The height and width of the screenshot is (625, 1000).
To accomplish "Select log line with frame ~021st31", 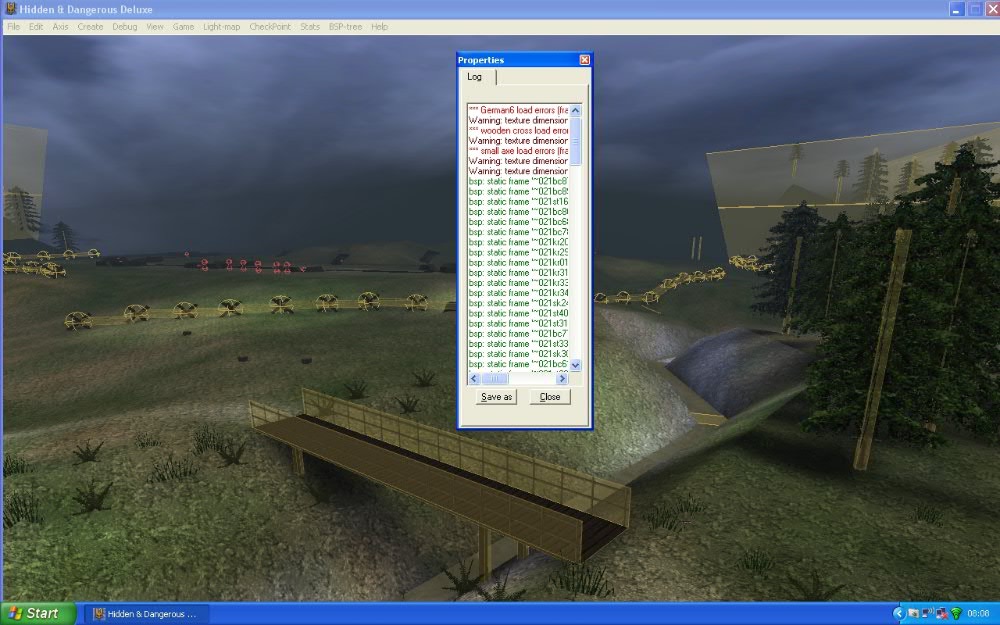I will pos(518,324).
